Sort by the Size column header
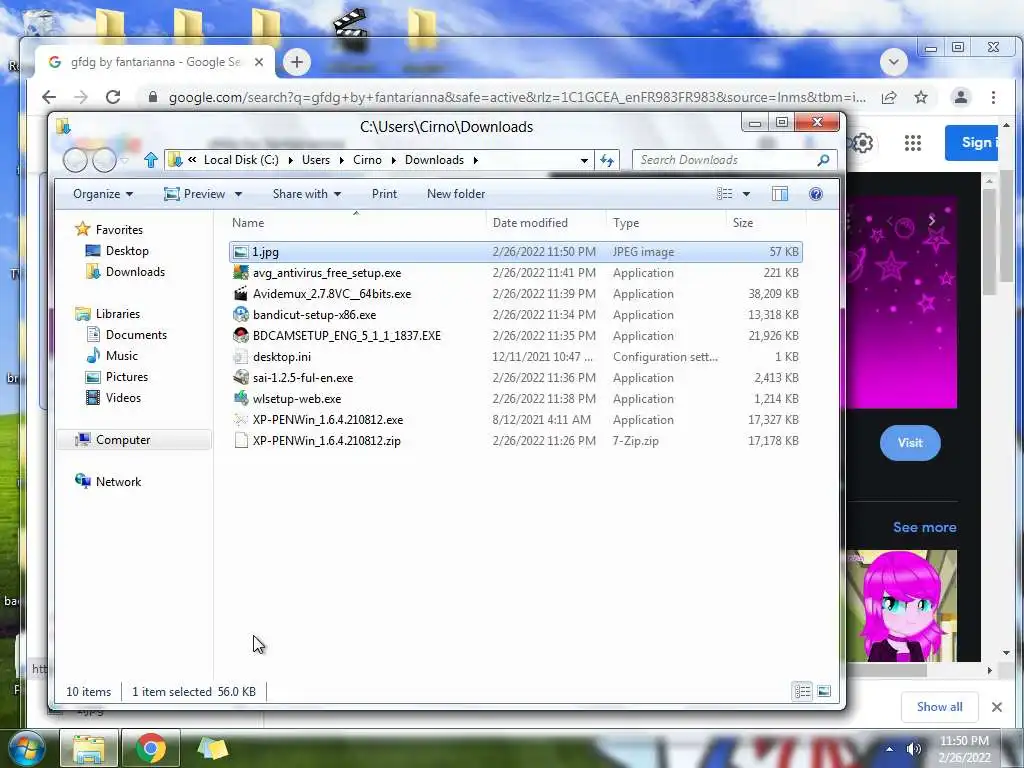The width and height of the screenshot is (1024, 768). click(x=765, y=223)
